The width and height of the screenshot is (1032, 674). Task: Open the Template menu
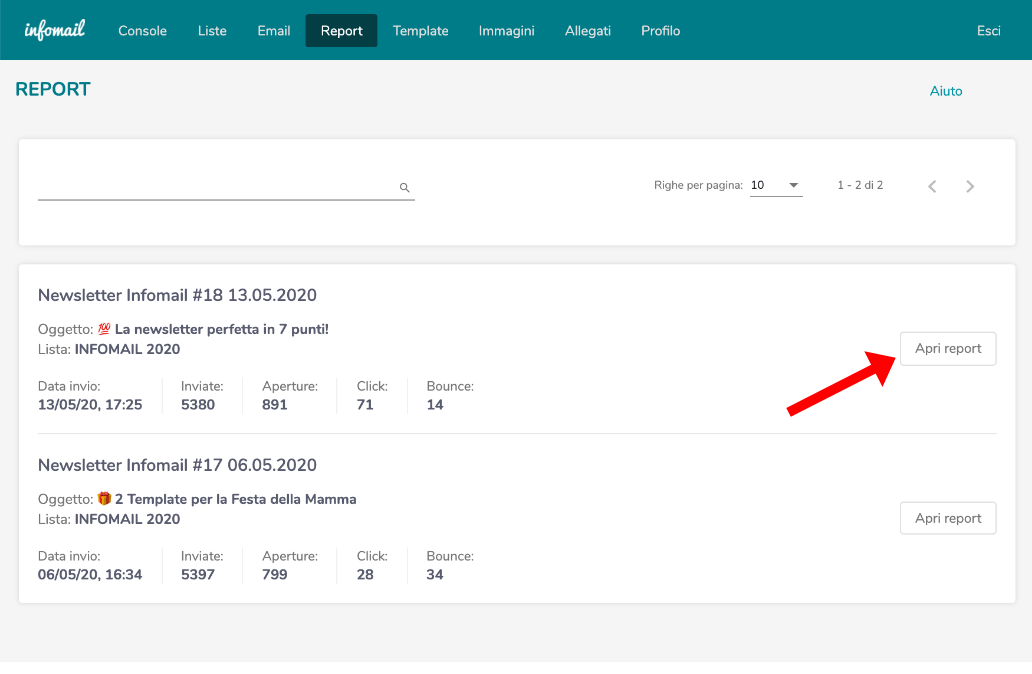click(421, 31)
